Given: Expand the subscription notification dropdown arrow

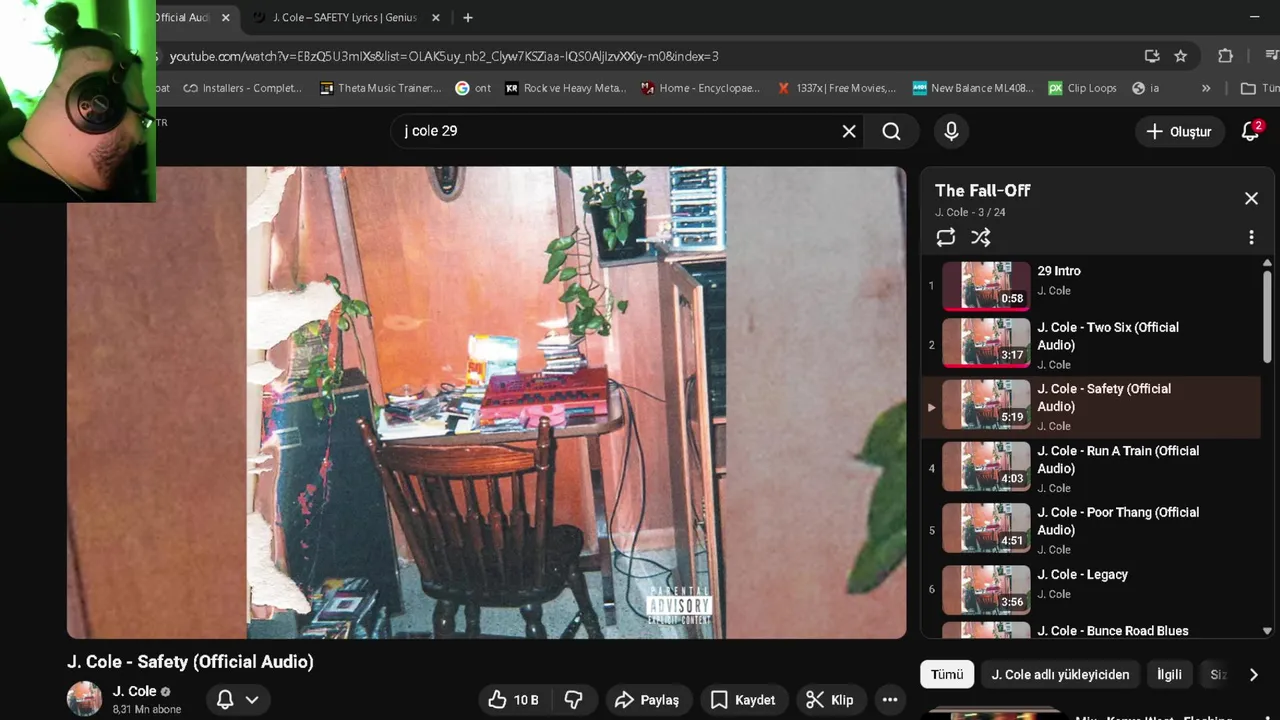Looking at the screenshot, I should point(252,700).
